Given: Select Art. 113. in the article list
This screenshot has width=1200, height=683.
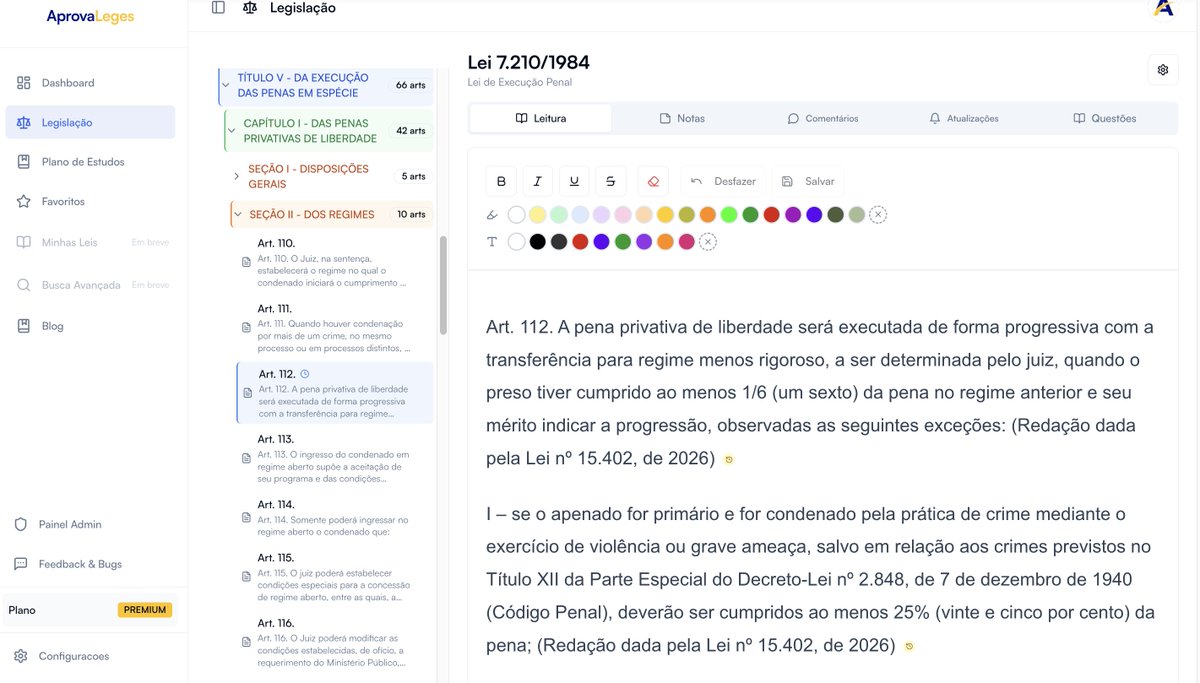Looking at the screenshot, I should (335, 459).
